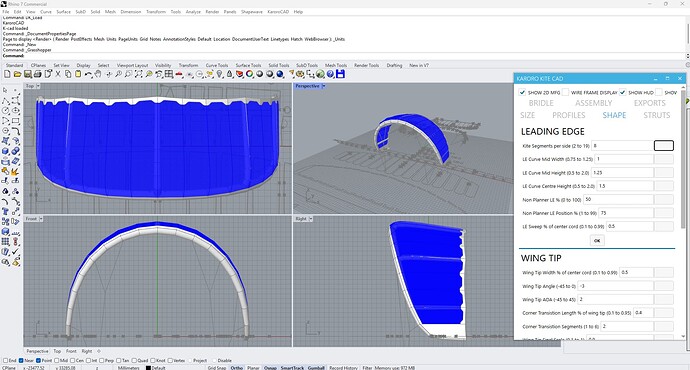690x370 pixels.
Task: Click the blue floppy disk icon at toolbar end
Action: tap(340, 74)
